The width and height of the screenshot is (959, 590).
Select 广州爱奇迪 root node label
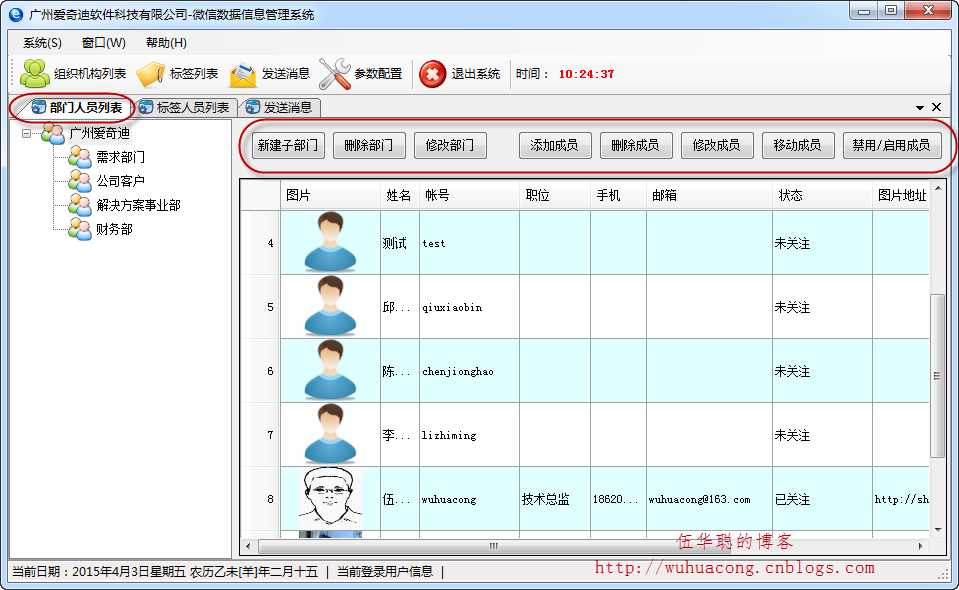pos(99,133)
